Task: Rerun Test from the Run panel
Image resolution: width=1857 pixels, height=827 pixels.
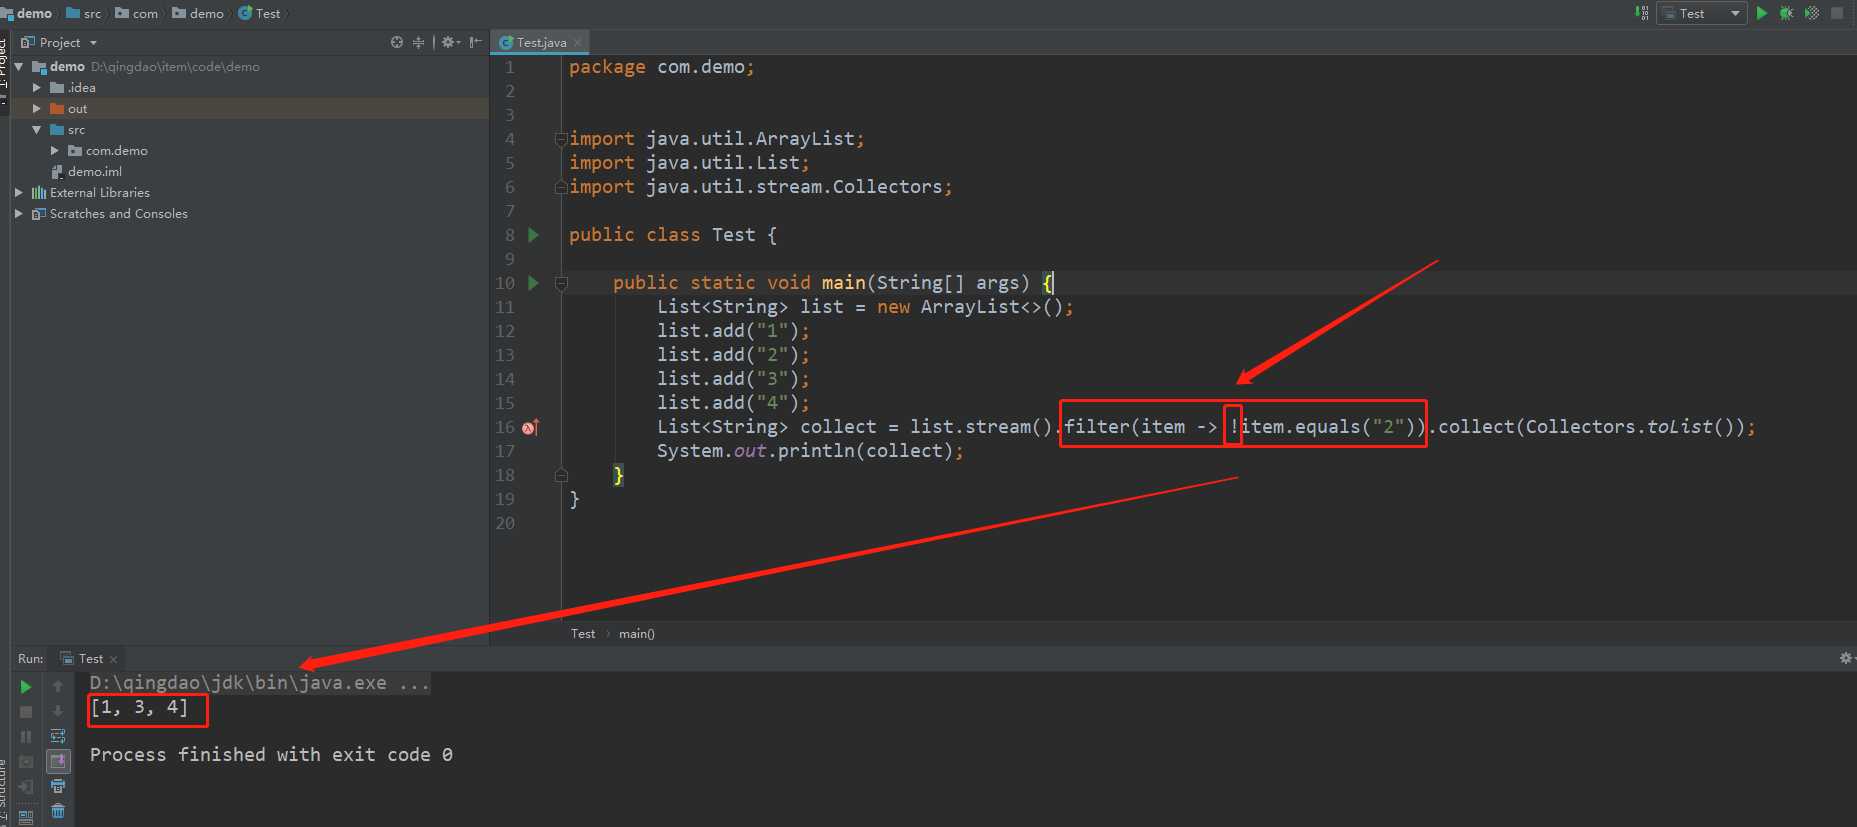Action: (x=26, y=687)
